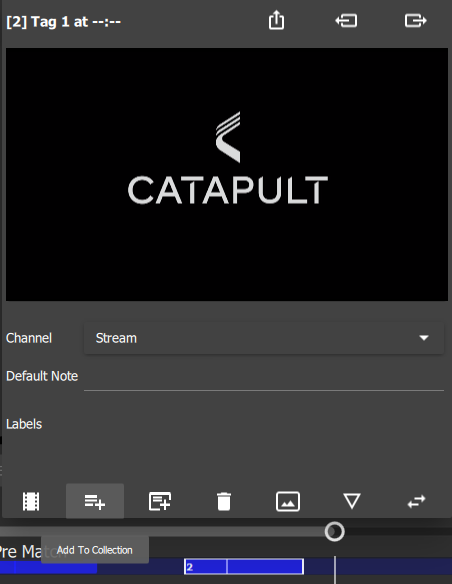The image size is (452, 584).
Task: Click the image snapshot icon
Action: tap(288, 501)
